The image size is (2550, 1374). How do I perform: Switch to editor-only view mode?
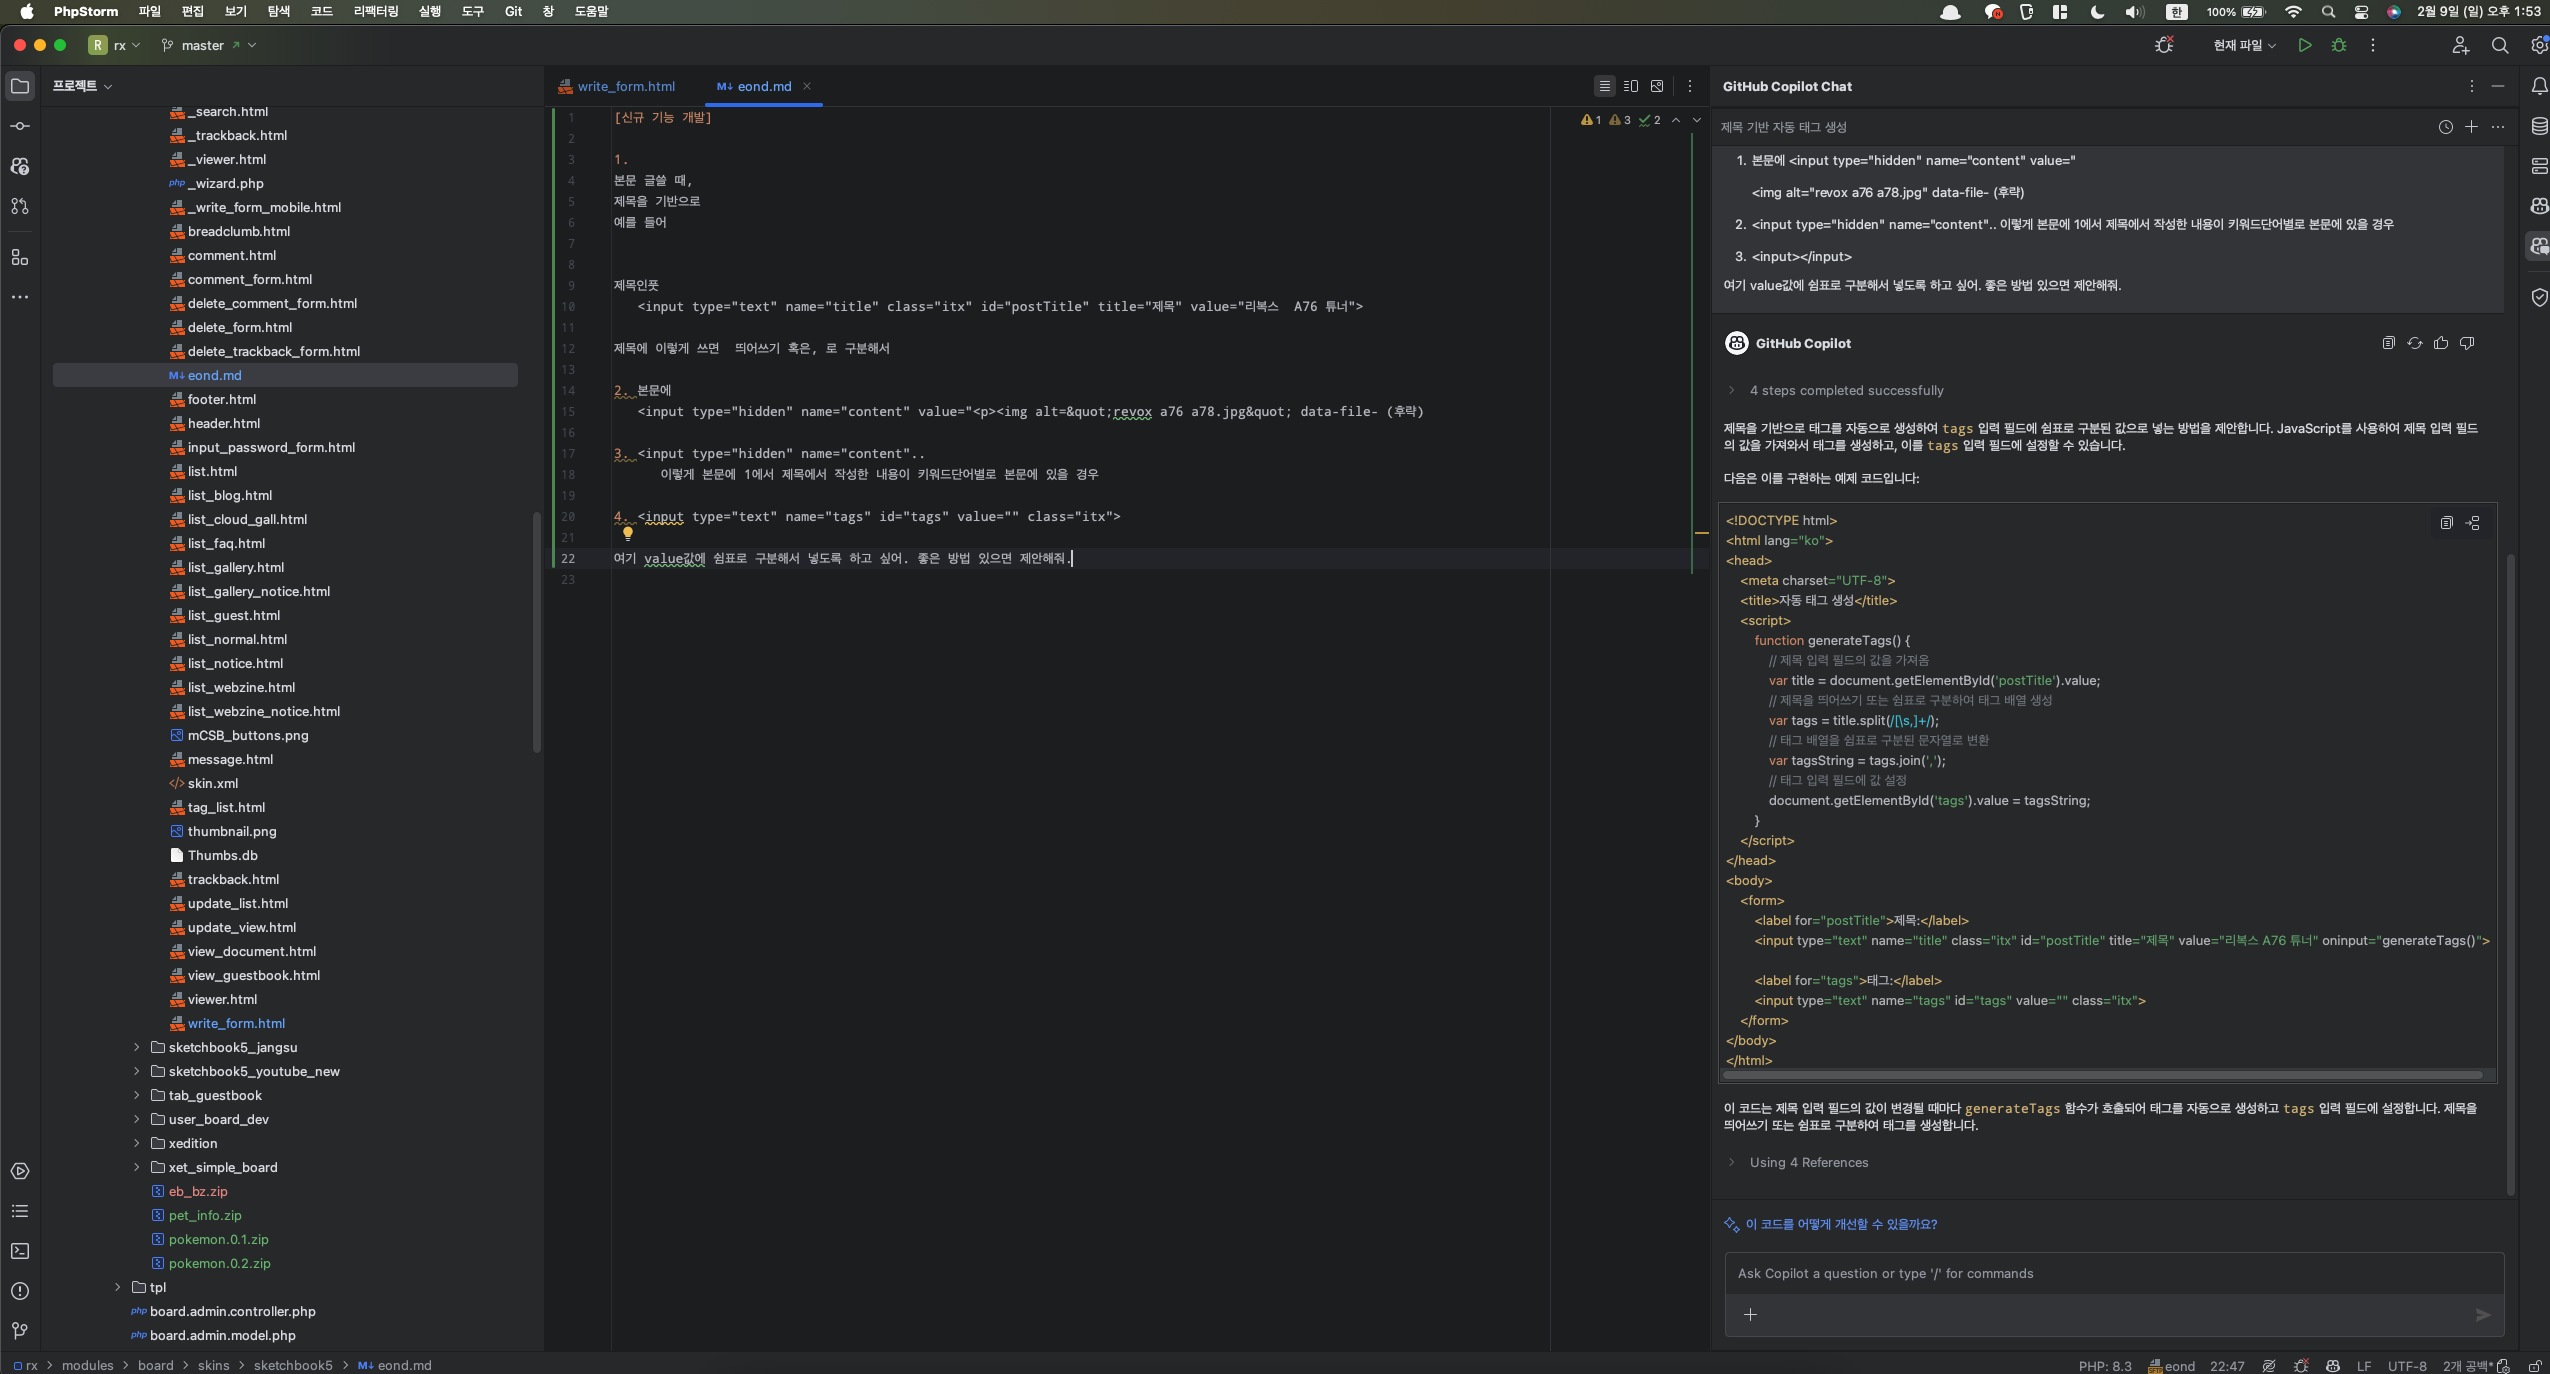[1604, 86]
